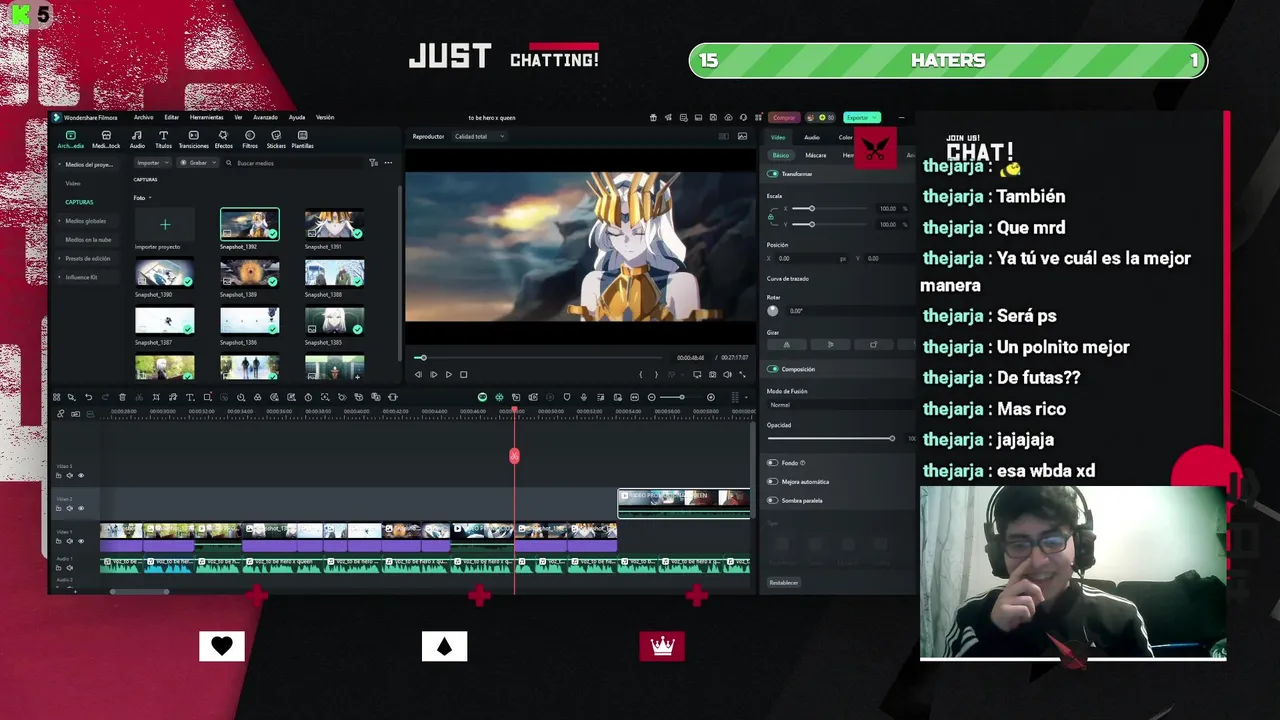Open the Foto sort dropdown

point(143,198)
